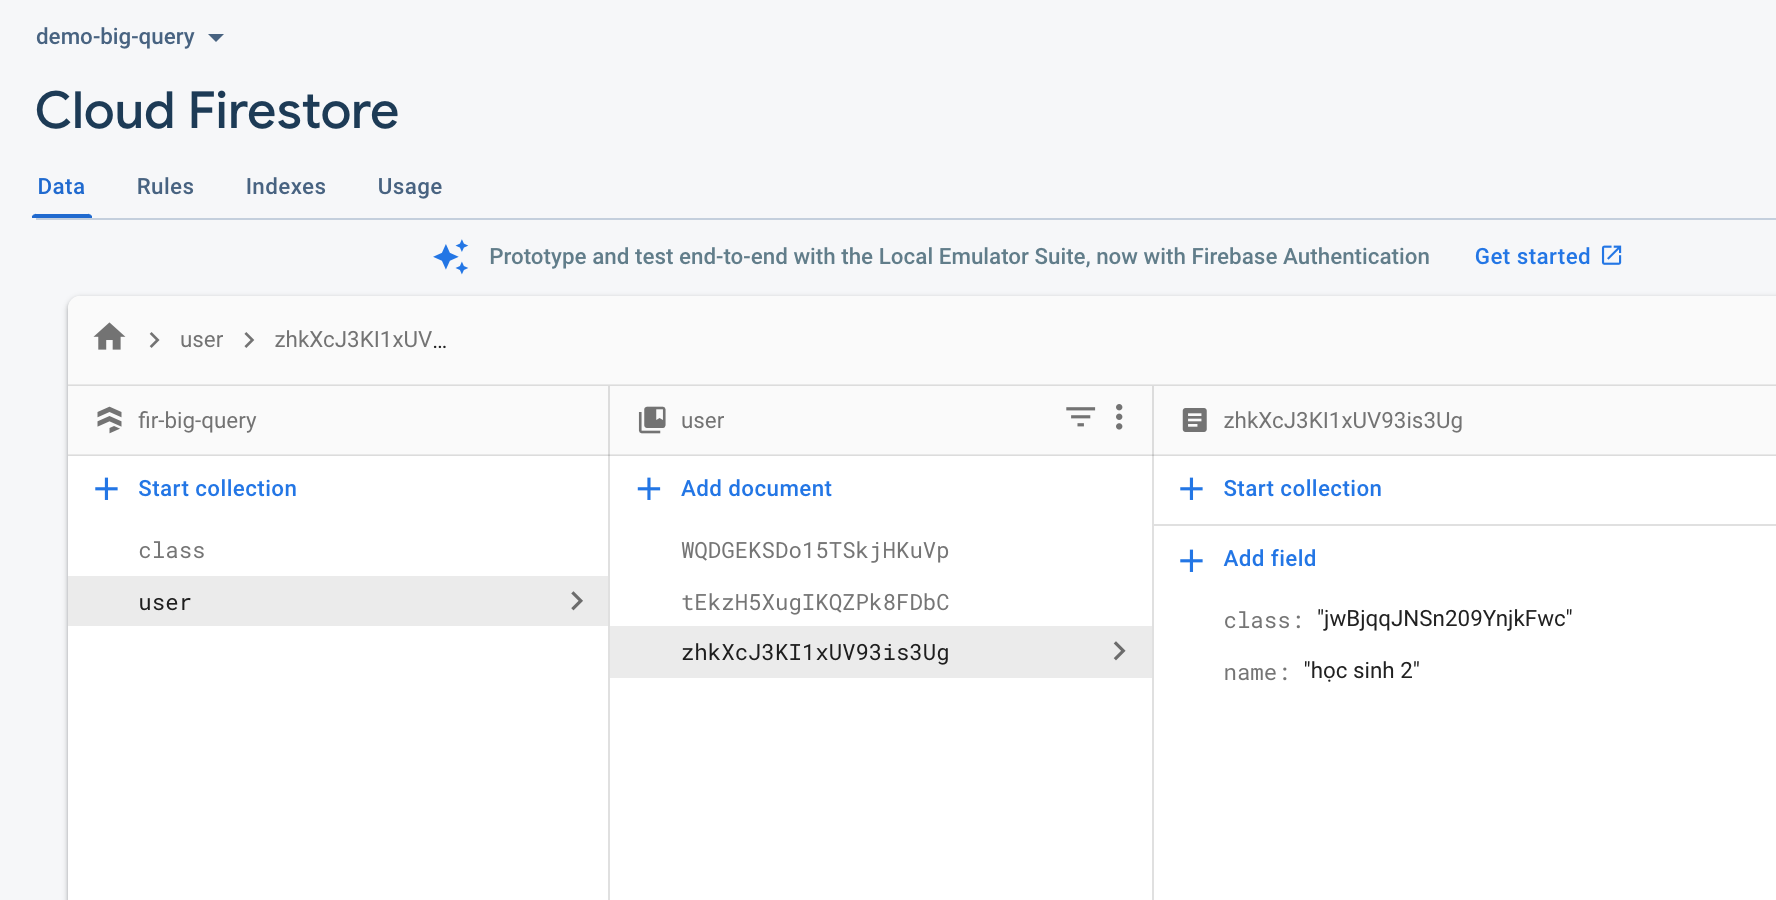This screenshot has height=900, width=1776.
Task: Open the three-dot overflow menu for user collection
Action: [1119, 418]
